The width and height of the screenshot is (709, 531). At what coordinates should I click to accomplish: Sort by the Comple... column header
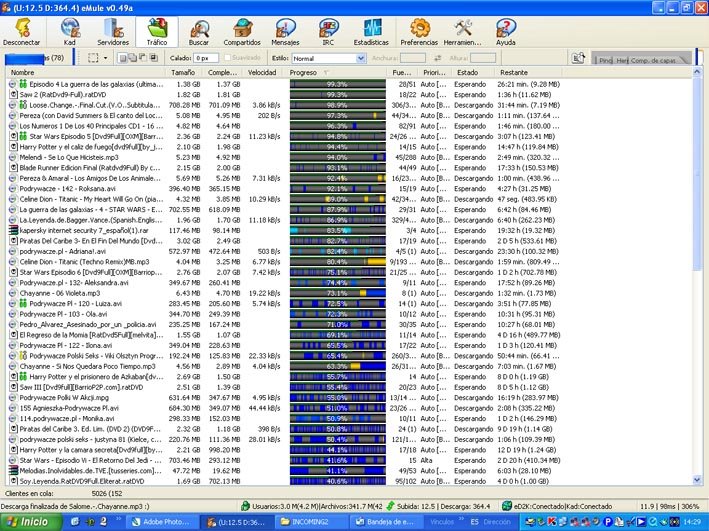point(222,72)
